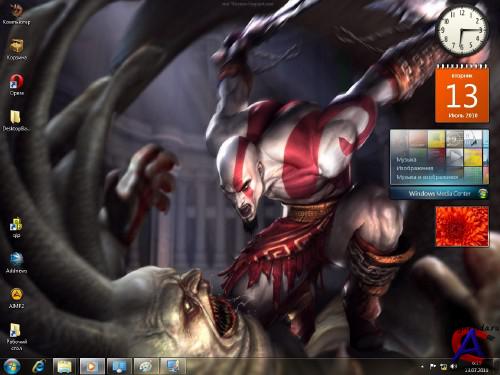Select Музыка in Media Center gadget
The width and height of the screenshot is (500, 375).
pyautogui.click(x=406, y=160)
